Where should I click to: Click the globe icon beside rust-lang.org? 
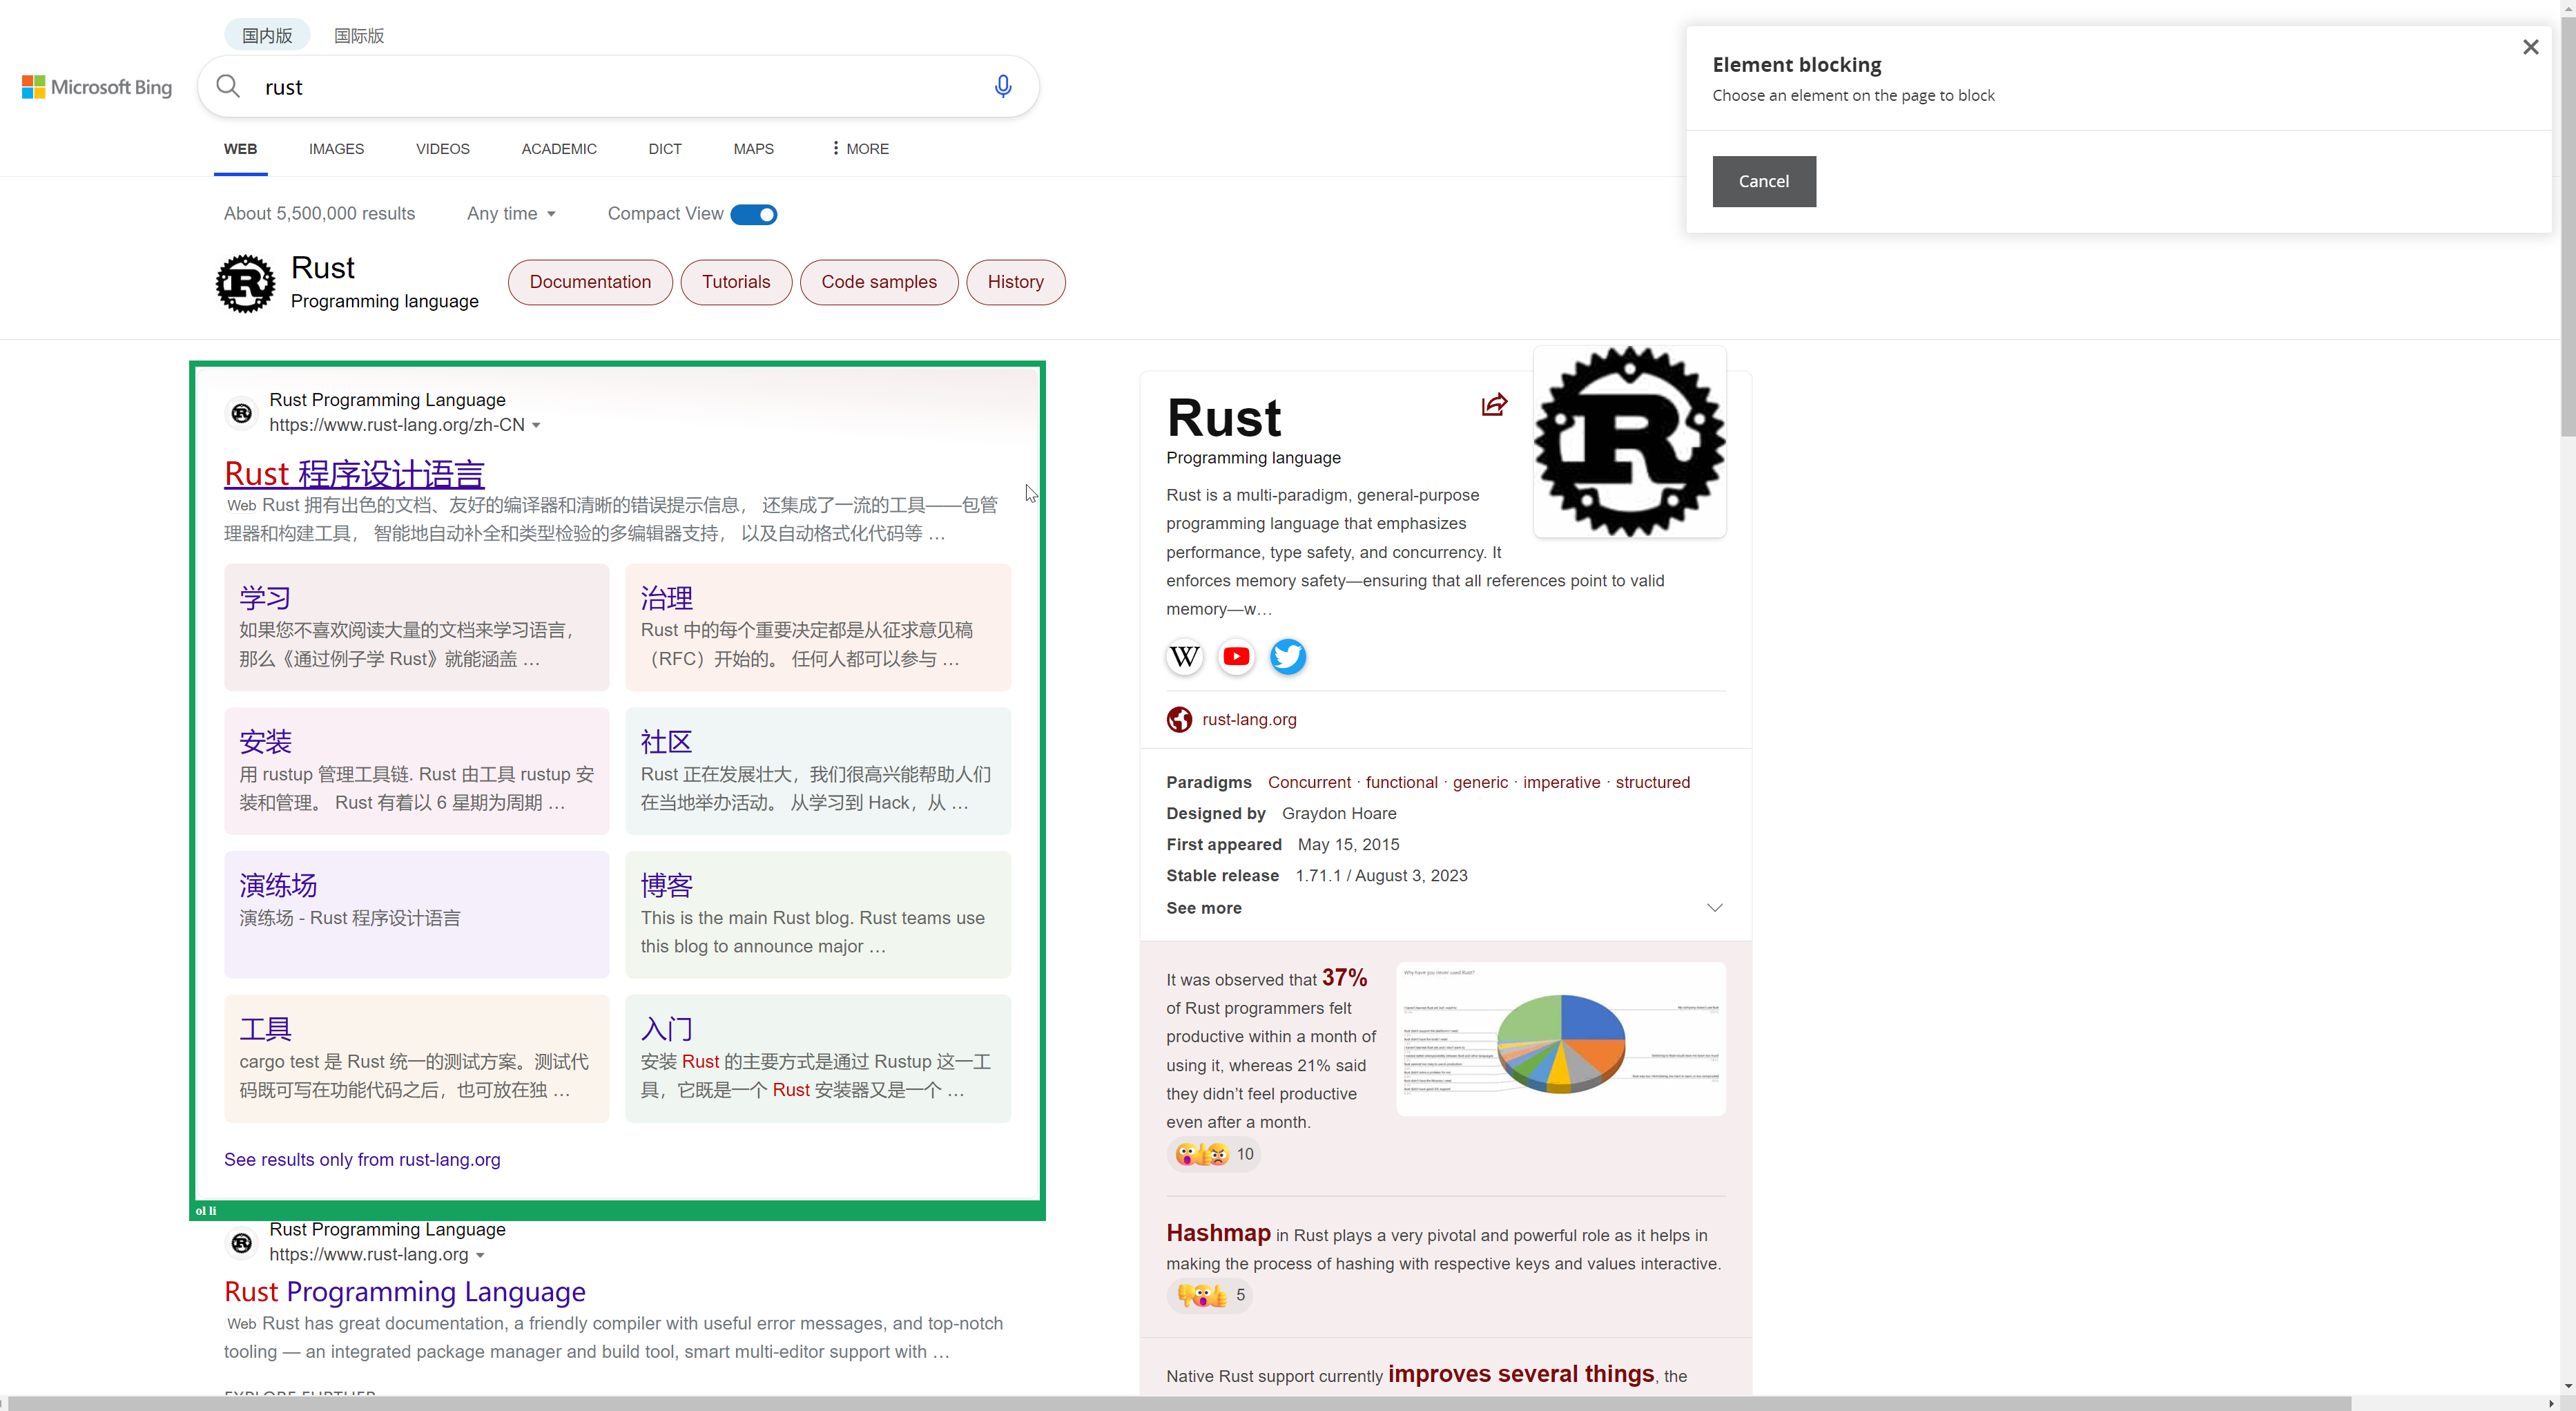point(1179,719)
